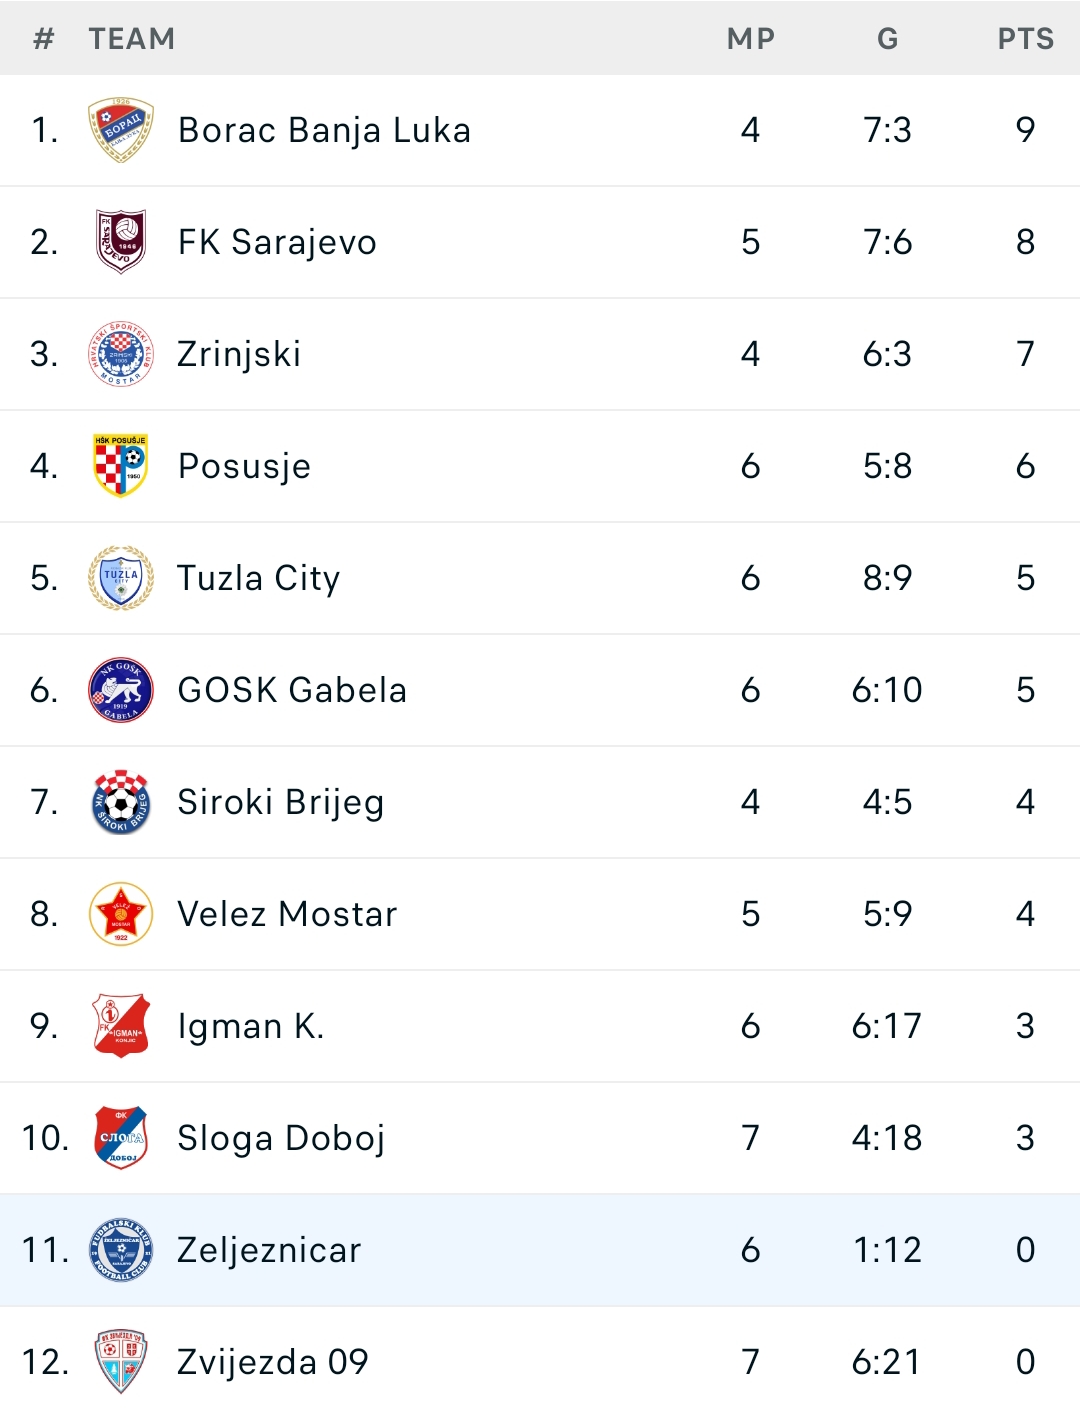
Task: Click the FK Sarajevo club logo
Action: [121, 242]
